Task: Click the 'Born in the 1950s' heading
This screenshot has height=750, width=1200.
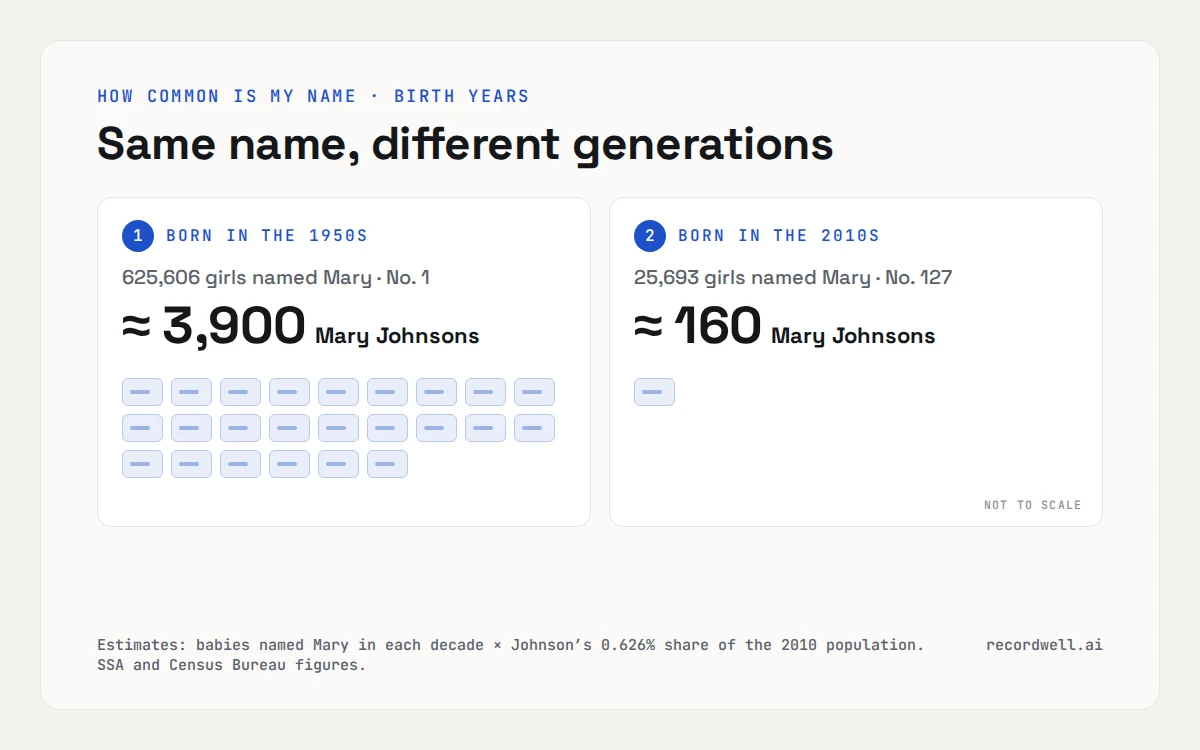Action: click(267, 236)
